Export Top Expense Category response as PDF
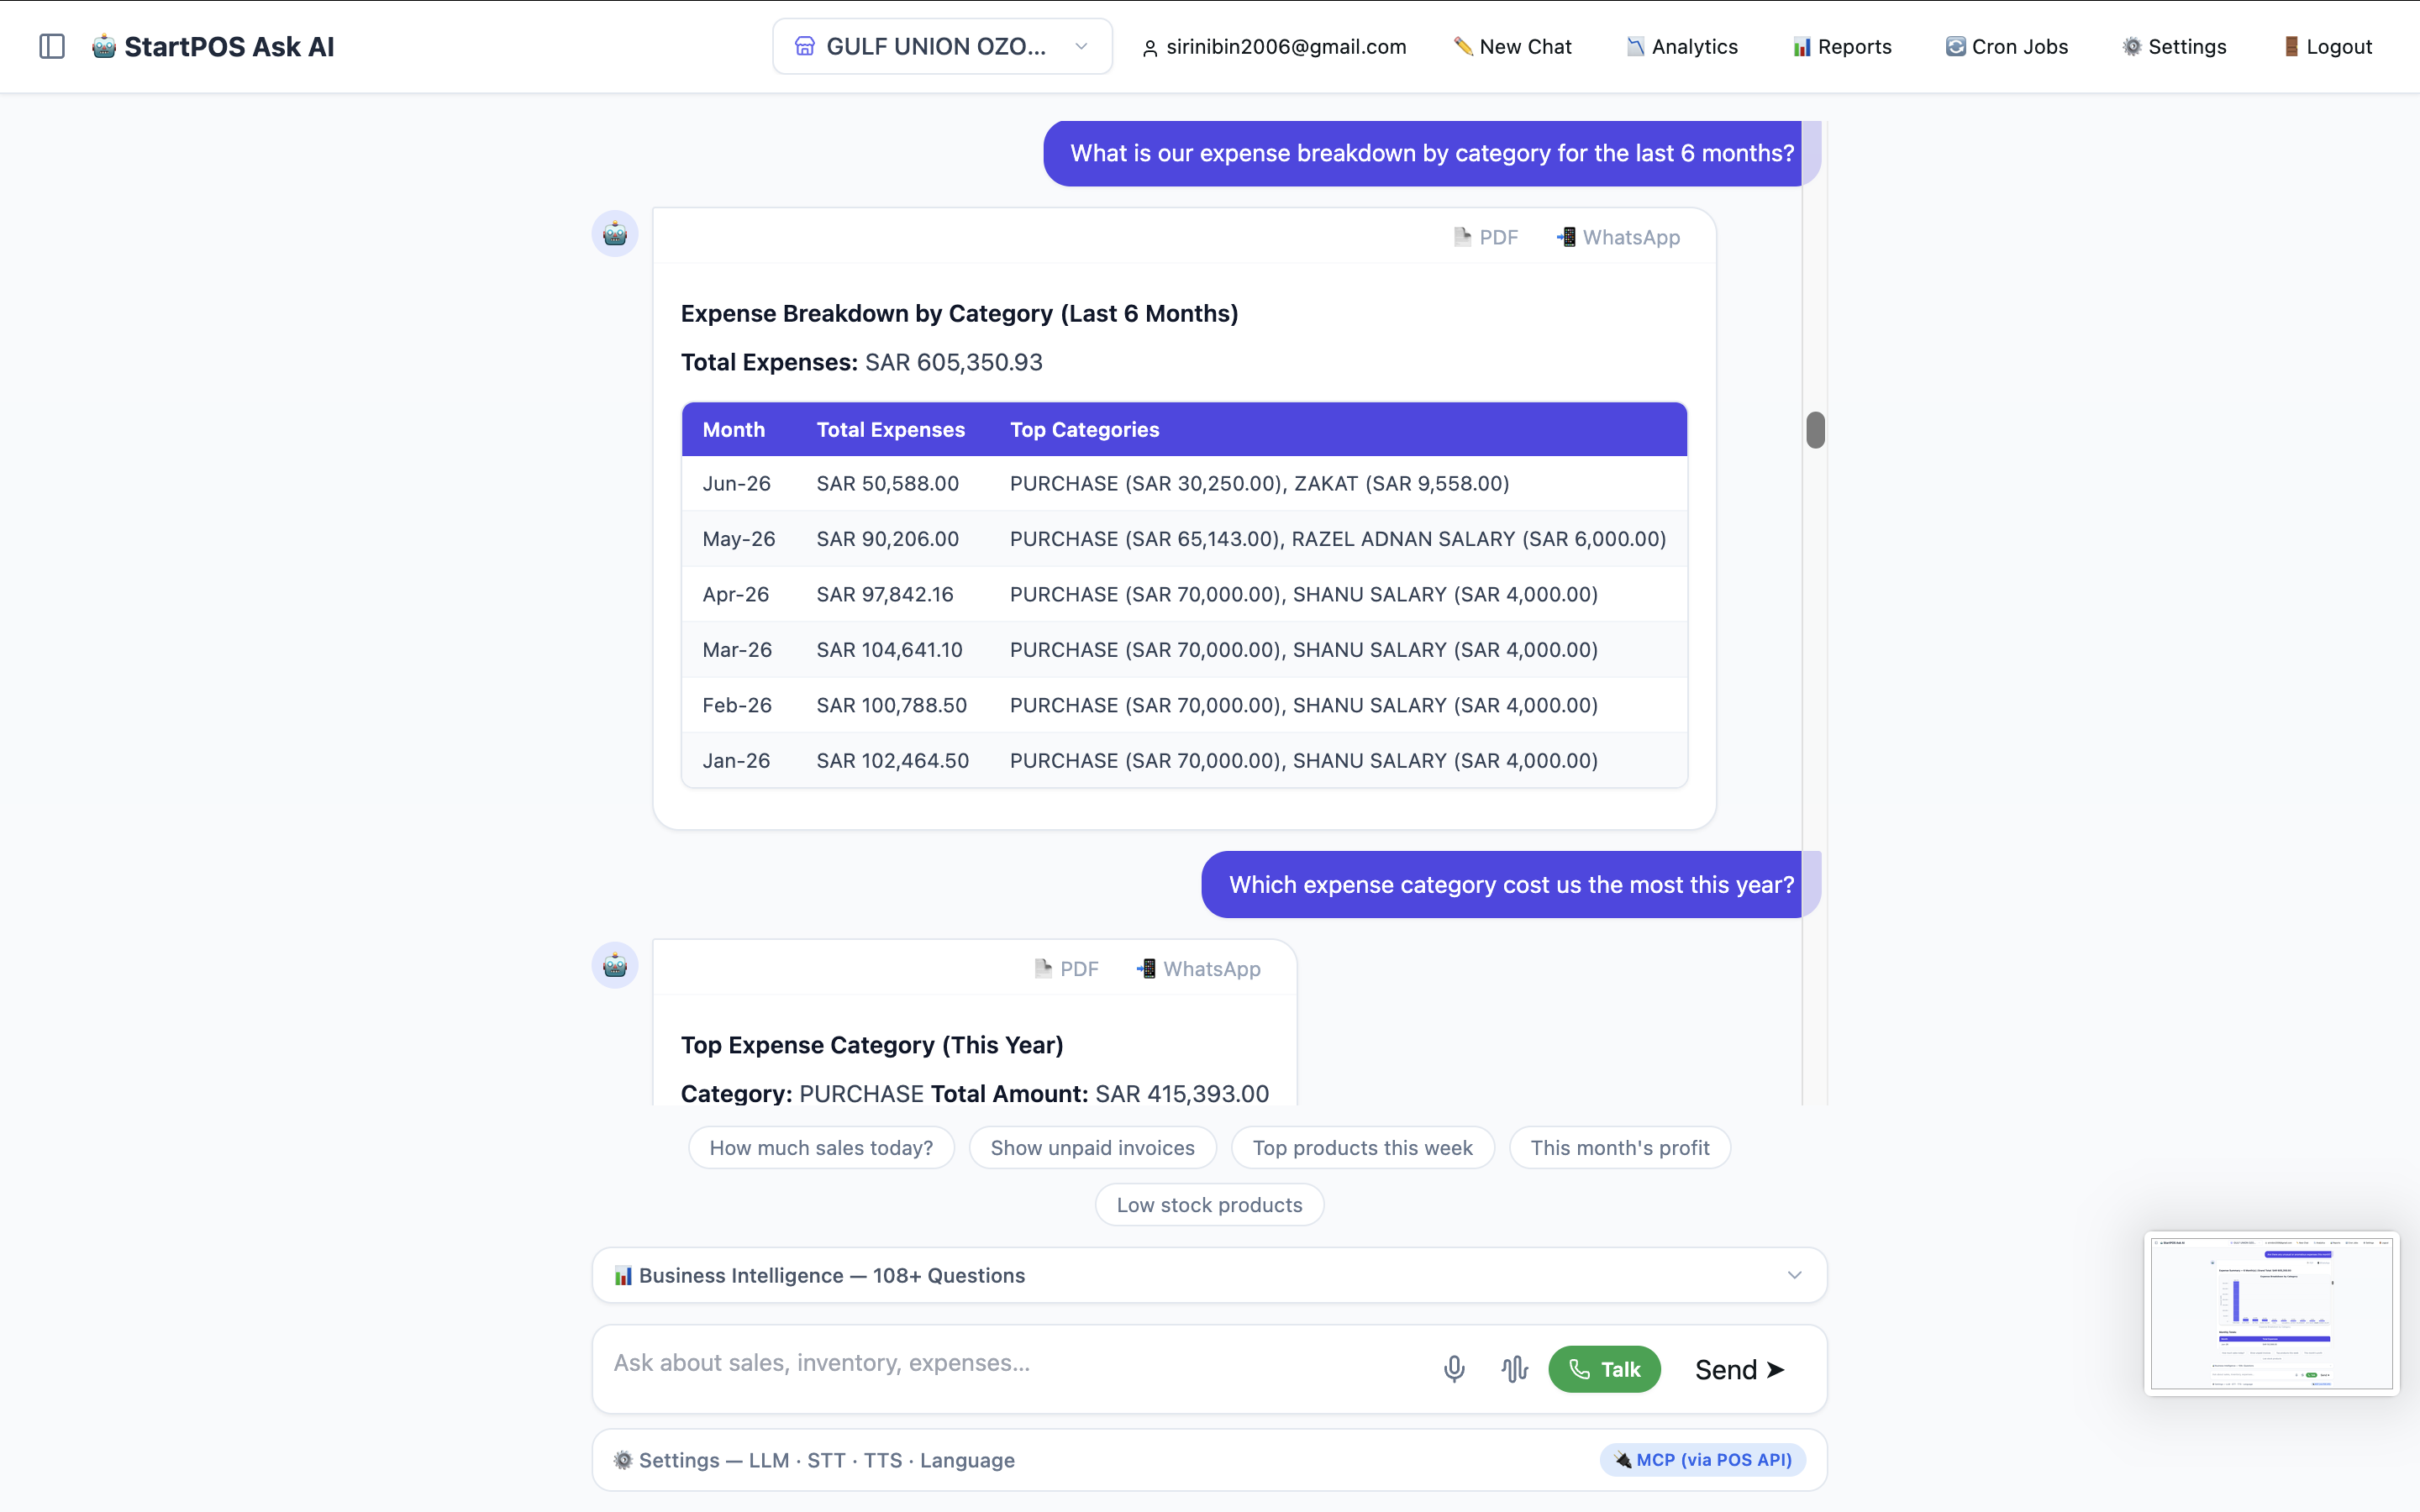 click(x=1066, y=969)
